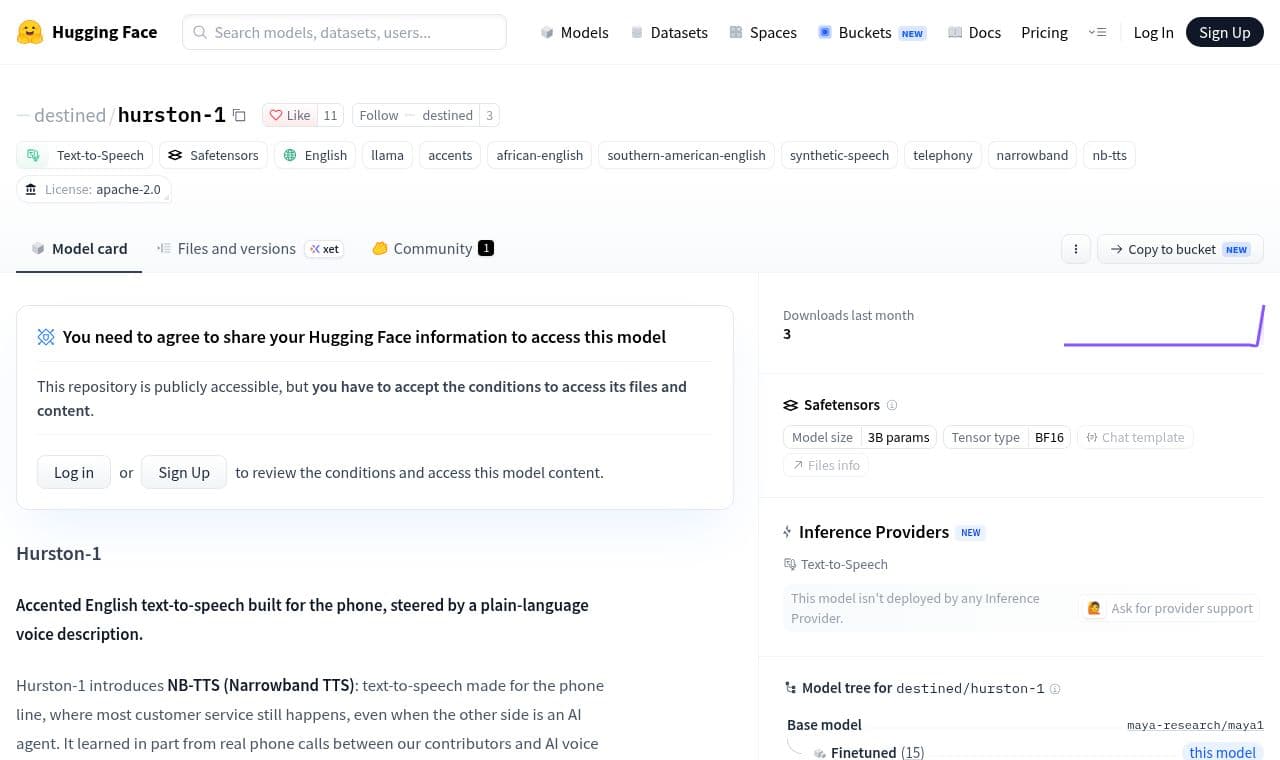The height and width of the screenshot is (760, 1280).
Task: Click Copy to bucket button
Action: point(1180,249)
